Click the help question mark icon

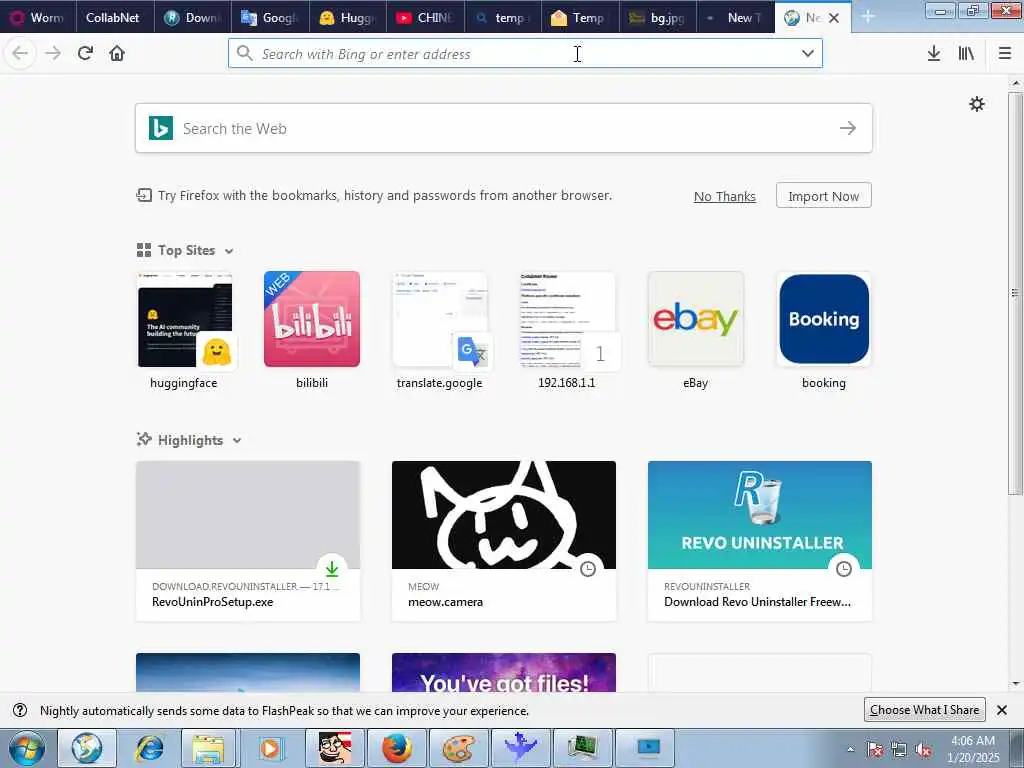(x=20, y=710)
